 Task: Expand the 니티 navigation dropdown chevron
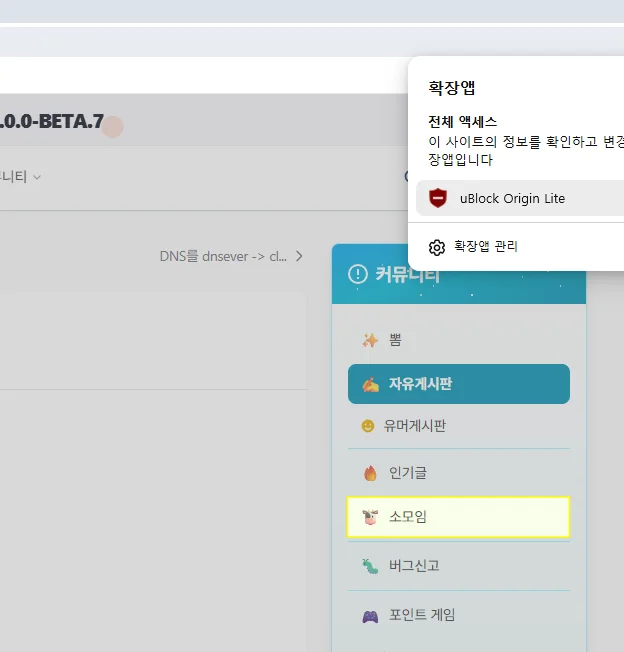[x=37, y=177]
